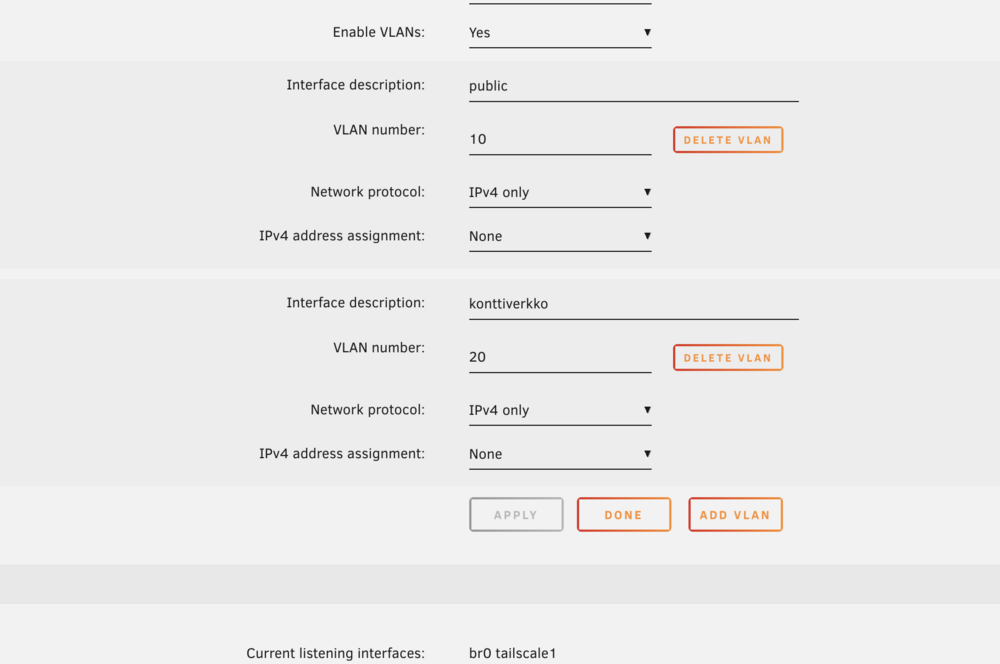Viewport: 1000px width, 664px height.
Task: Expand Network protocol dropdown for konttiverkko VLAN
Action: tap(560, 410)
